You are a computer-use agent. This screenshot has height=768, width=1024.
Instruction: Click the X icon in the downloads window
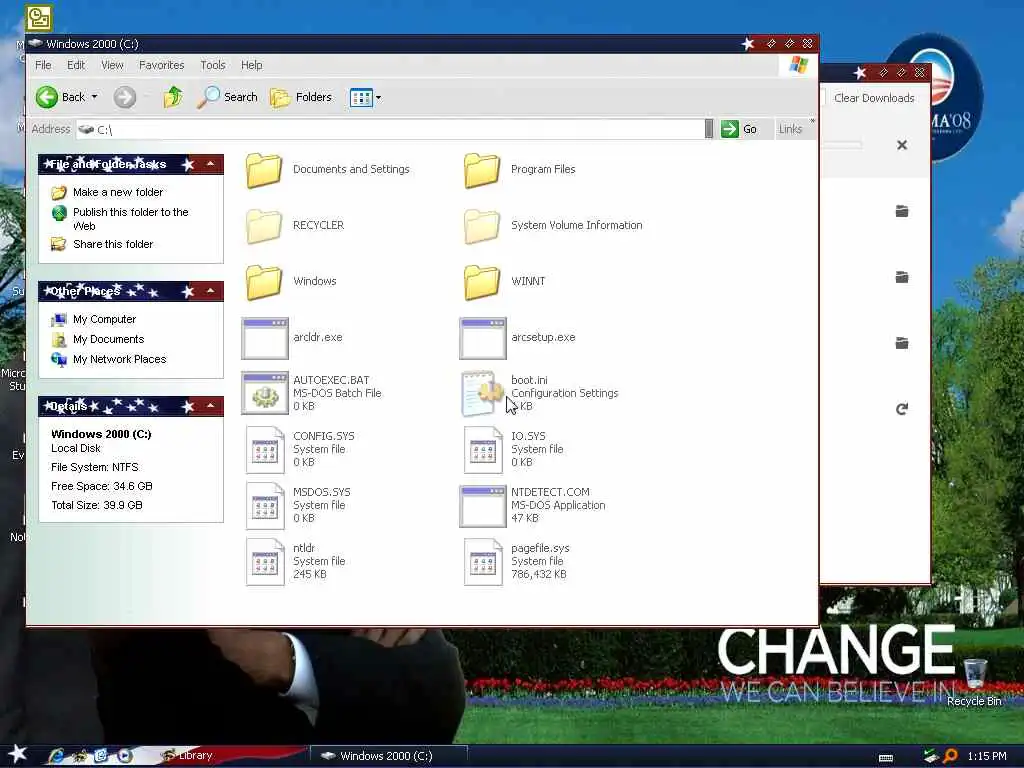point(902,145)
